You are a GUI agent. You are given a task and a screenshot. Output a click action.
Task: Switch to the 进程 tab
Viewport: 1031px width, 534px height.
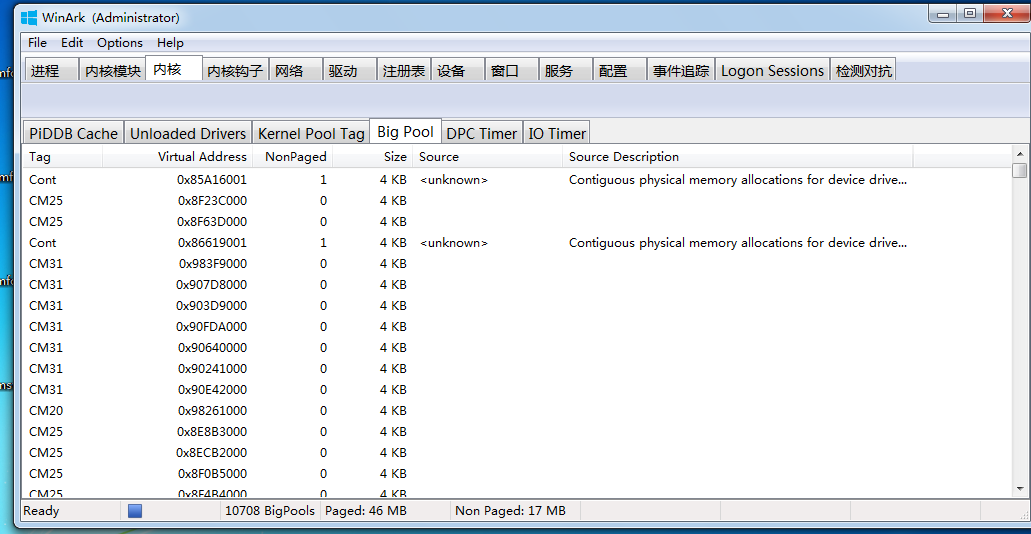(52, 70)
